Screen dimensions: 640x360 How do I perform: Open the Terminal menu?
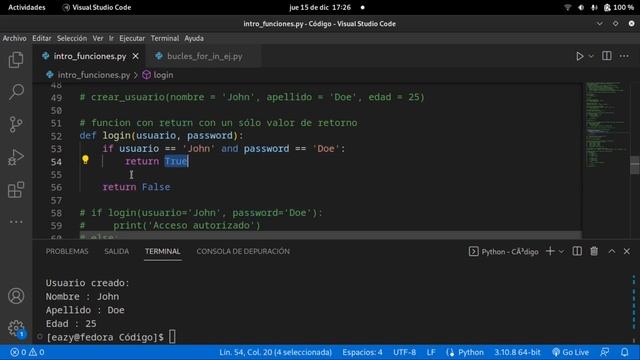pyautogui.click(x=165, y=38)
